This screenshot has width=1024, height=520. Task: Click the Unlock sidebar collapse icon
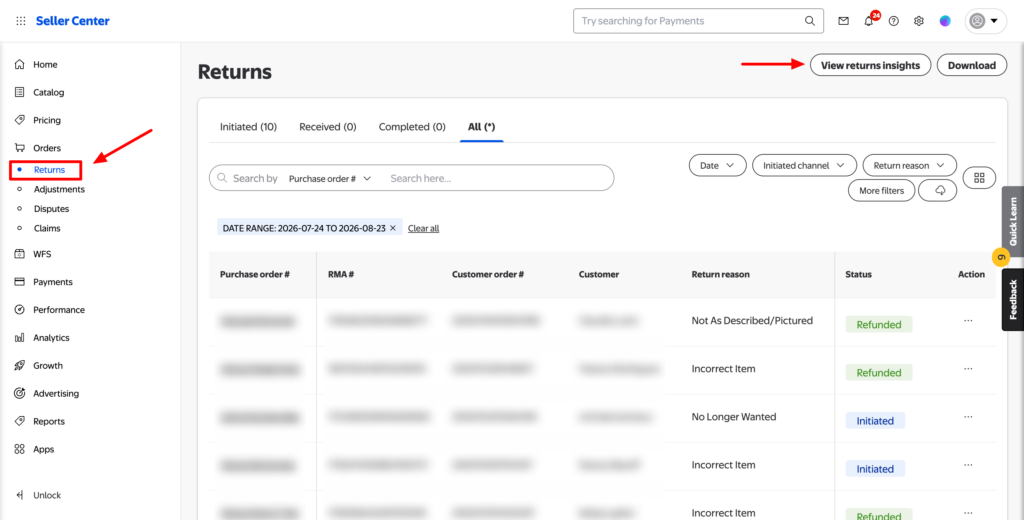(20, 495)
